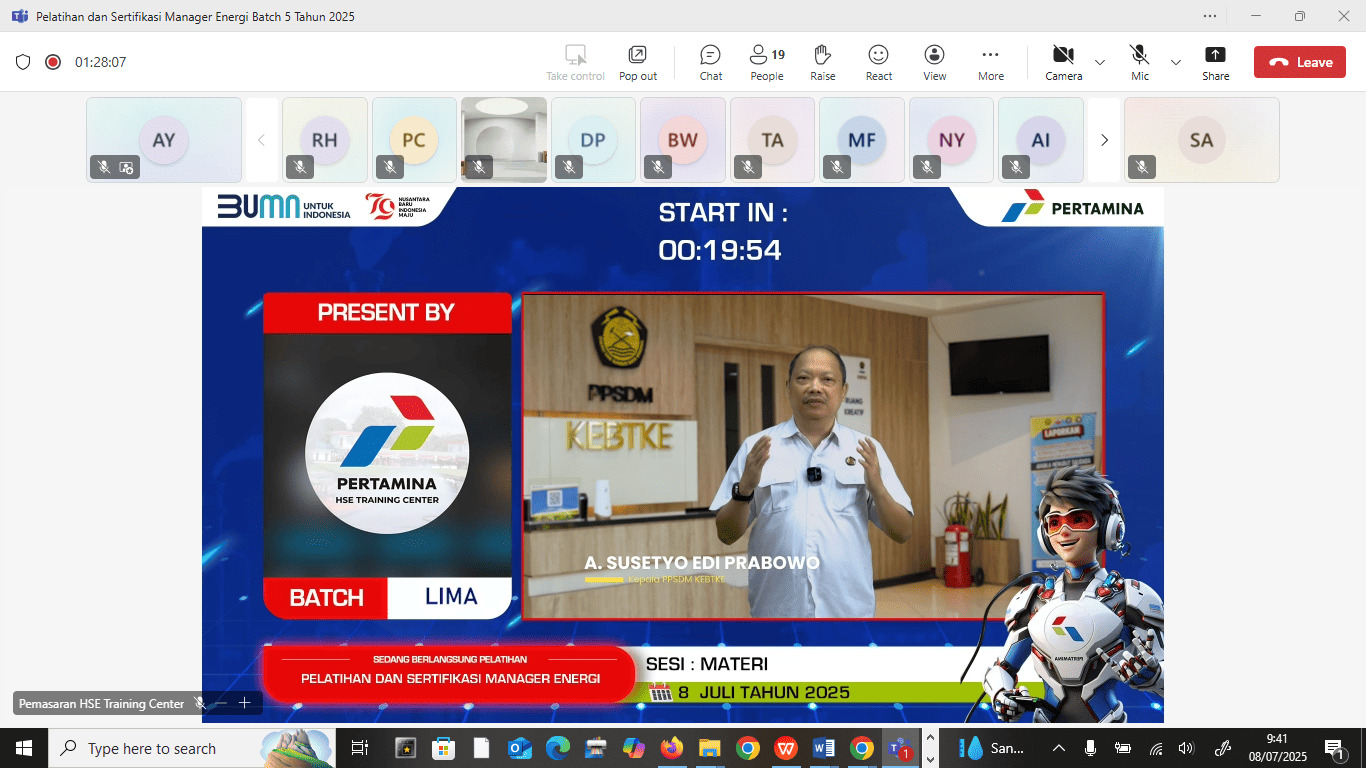Open the volume control in tray
The height and width of the screenshot is (768, 1366).
pyautogui.click(x=1187, y=748)
